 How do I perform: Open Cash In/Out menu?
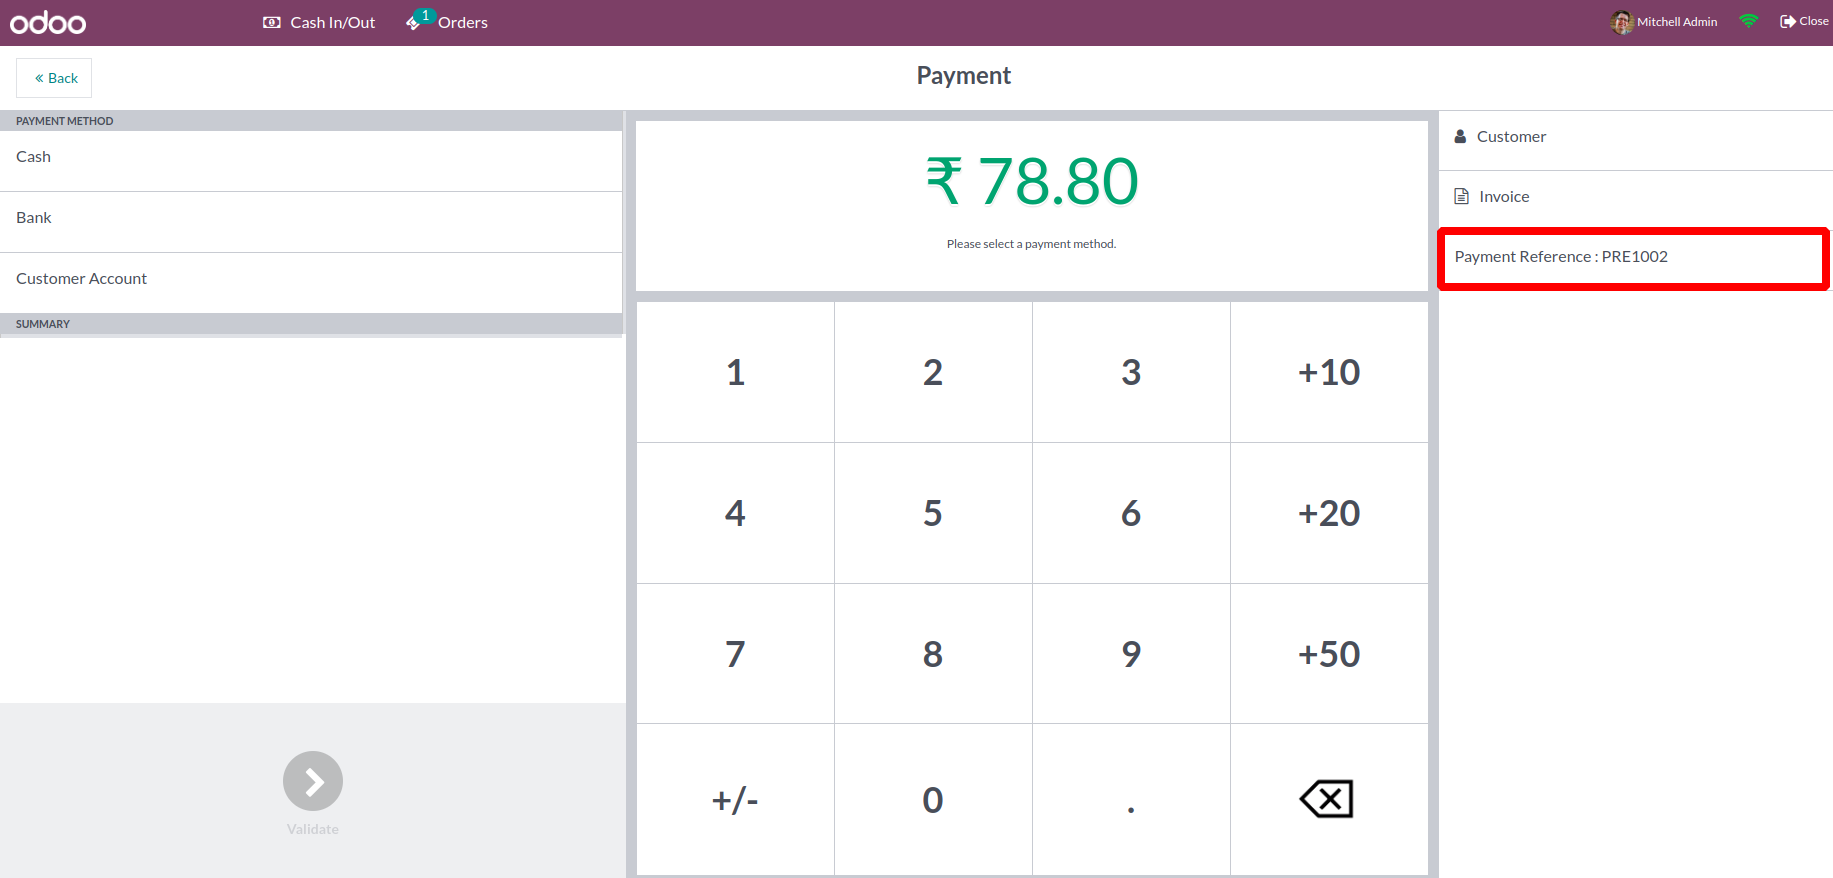point(319,22)
